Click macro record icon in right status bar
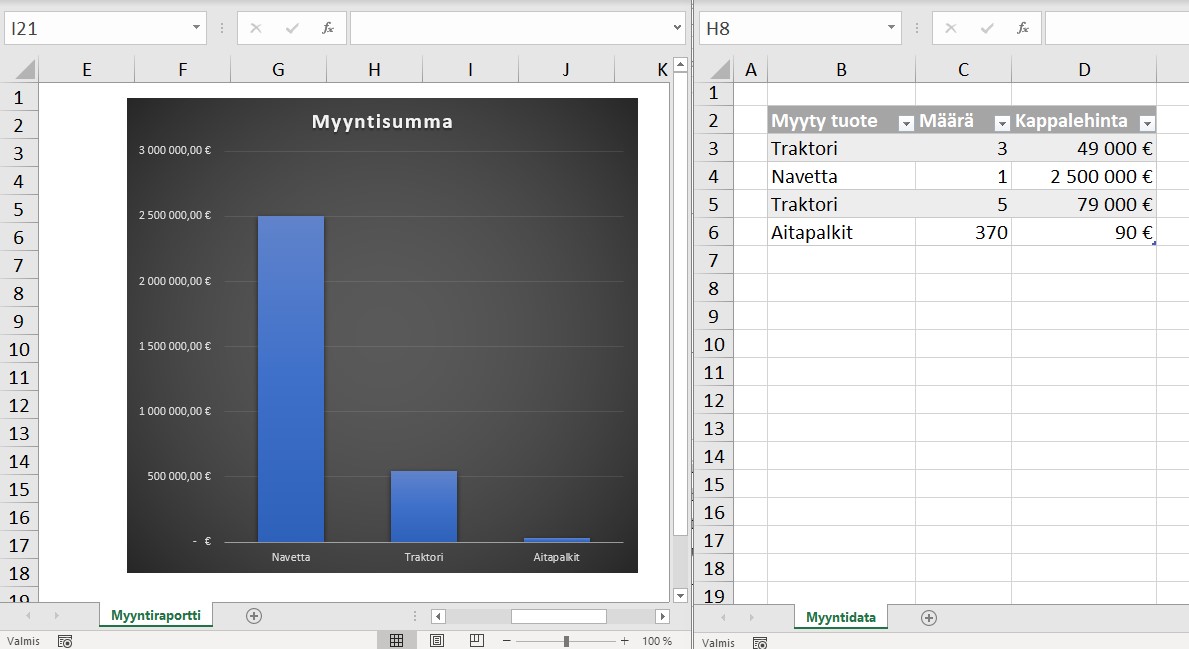Screen dimensions: 1189x649 pyautogui.click(x=760, y=643)
